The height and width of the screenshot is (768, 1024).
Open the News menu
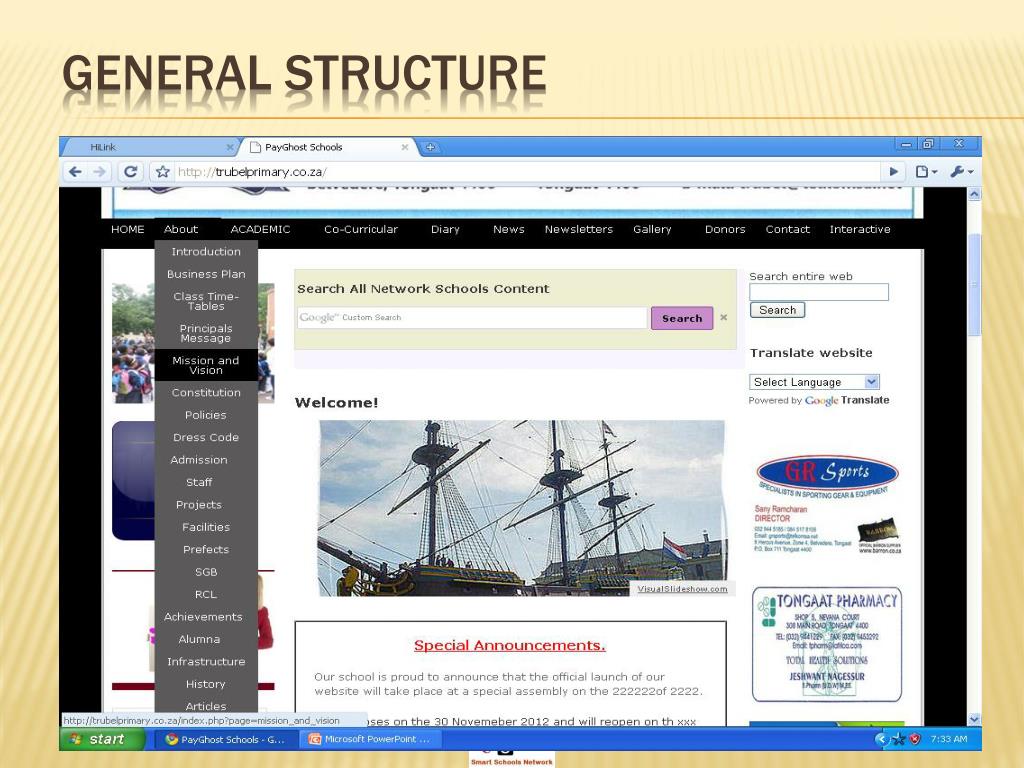pos(509,229)
